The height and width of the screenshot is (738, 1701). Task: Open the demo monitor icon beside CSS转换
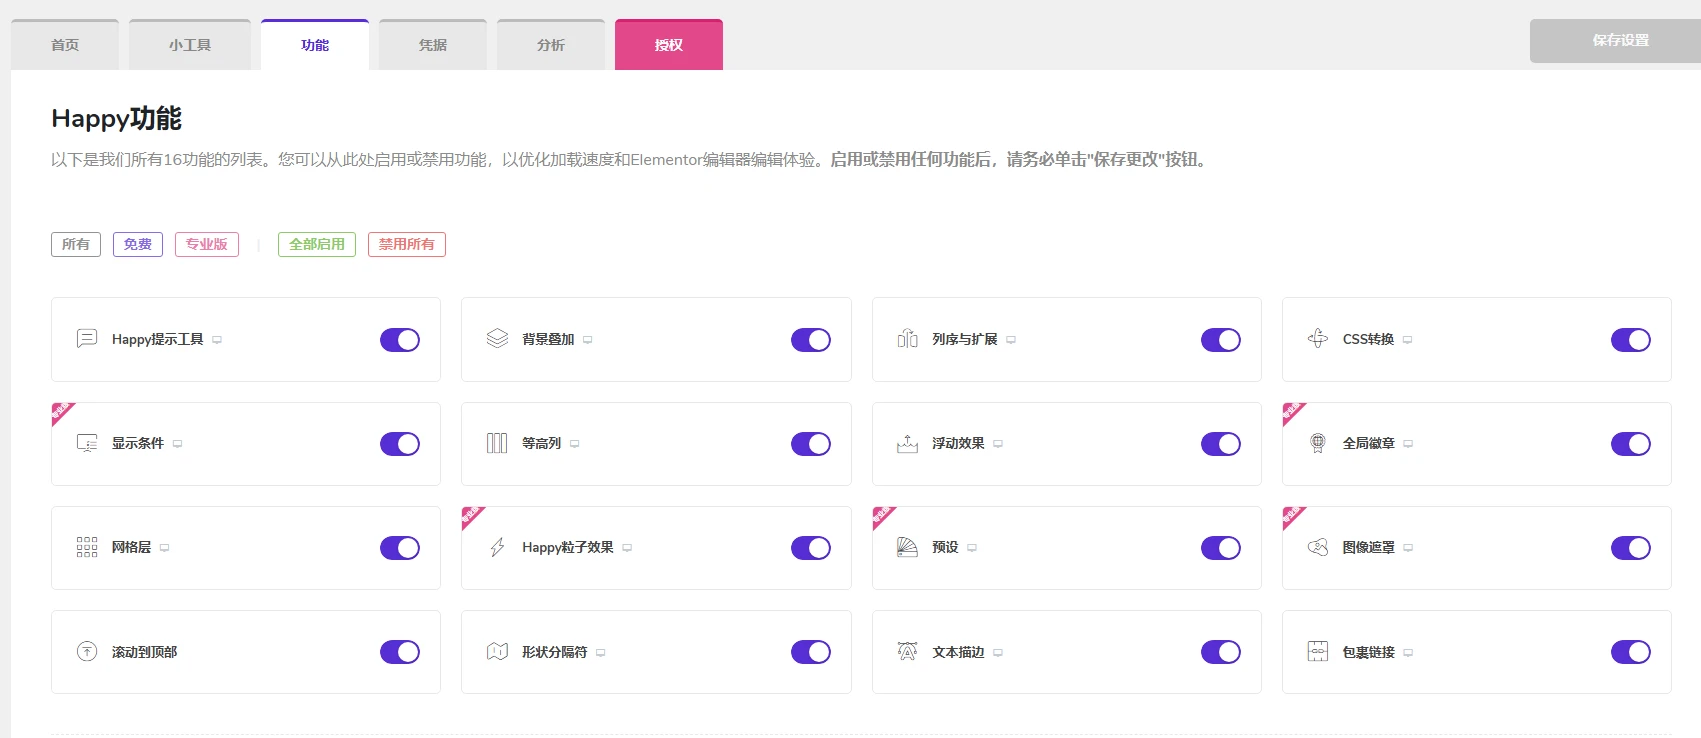1407,340
